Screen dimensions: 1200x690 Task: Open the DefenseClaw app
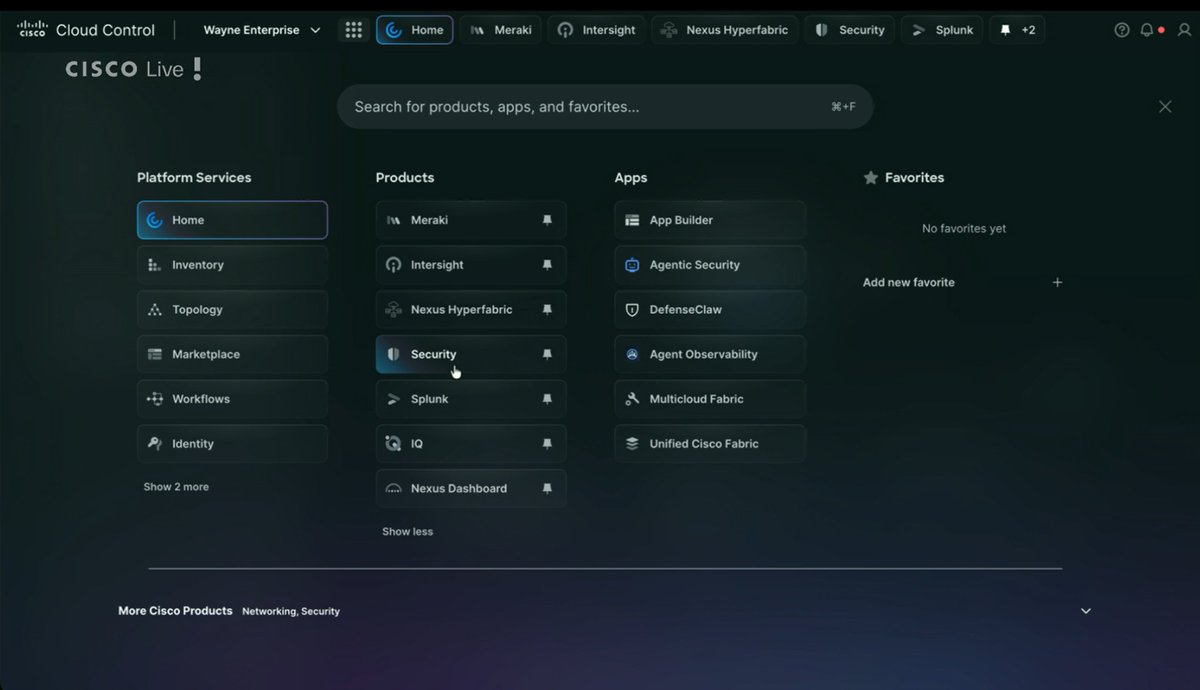click(x=710, y=310)
